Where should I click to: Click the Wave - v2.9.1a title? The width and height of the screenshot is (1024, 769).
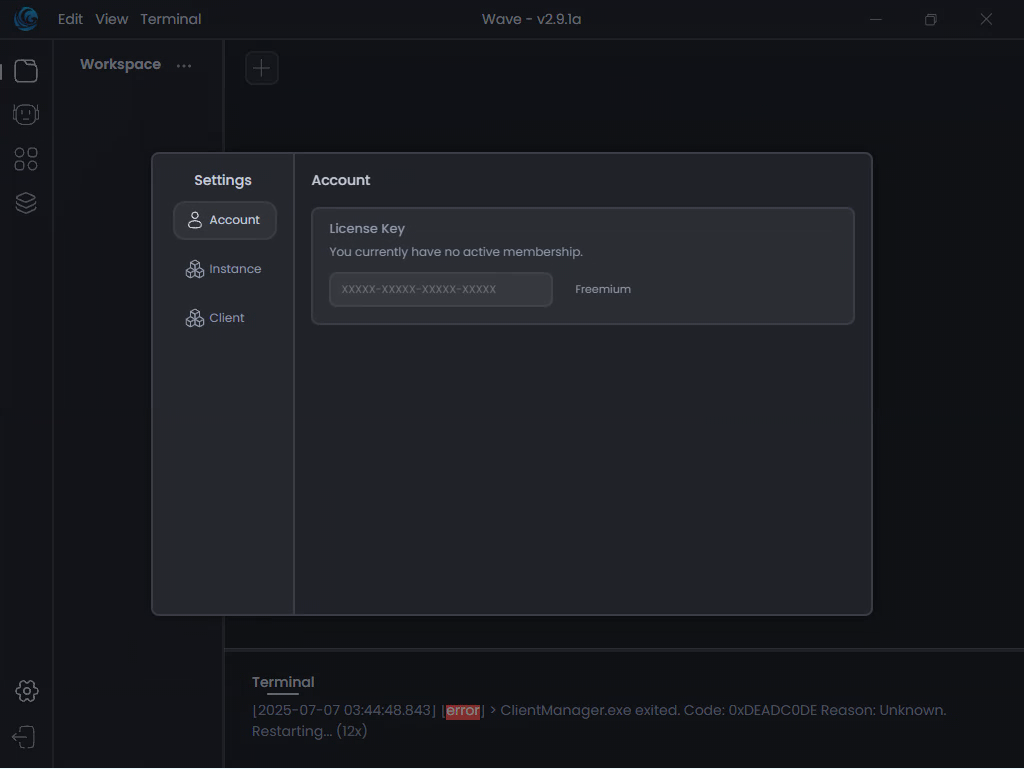coord(531,19)
